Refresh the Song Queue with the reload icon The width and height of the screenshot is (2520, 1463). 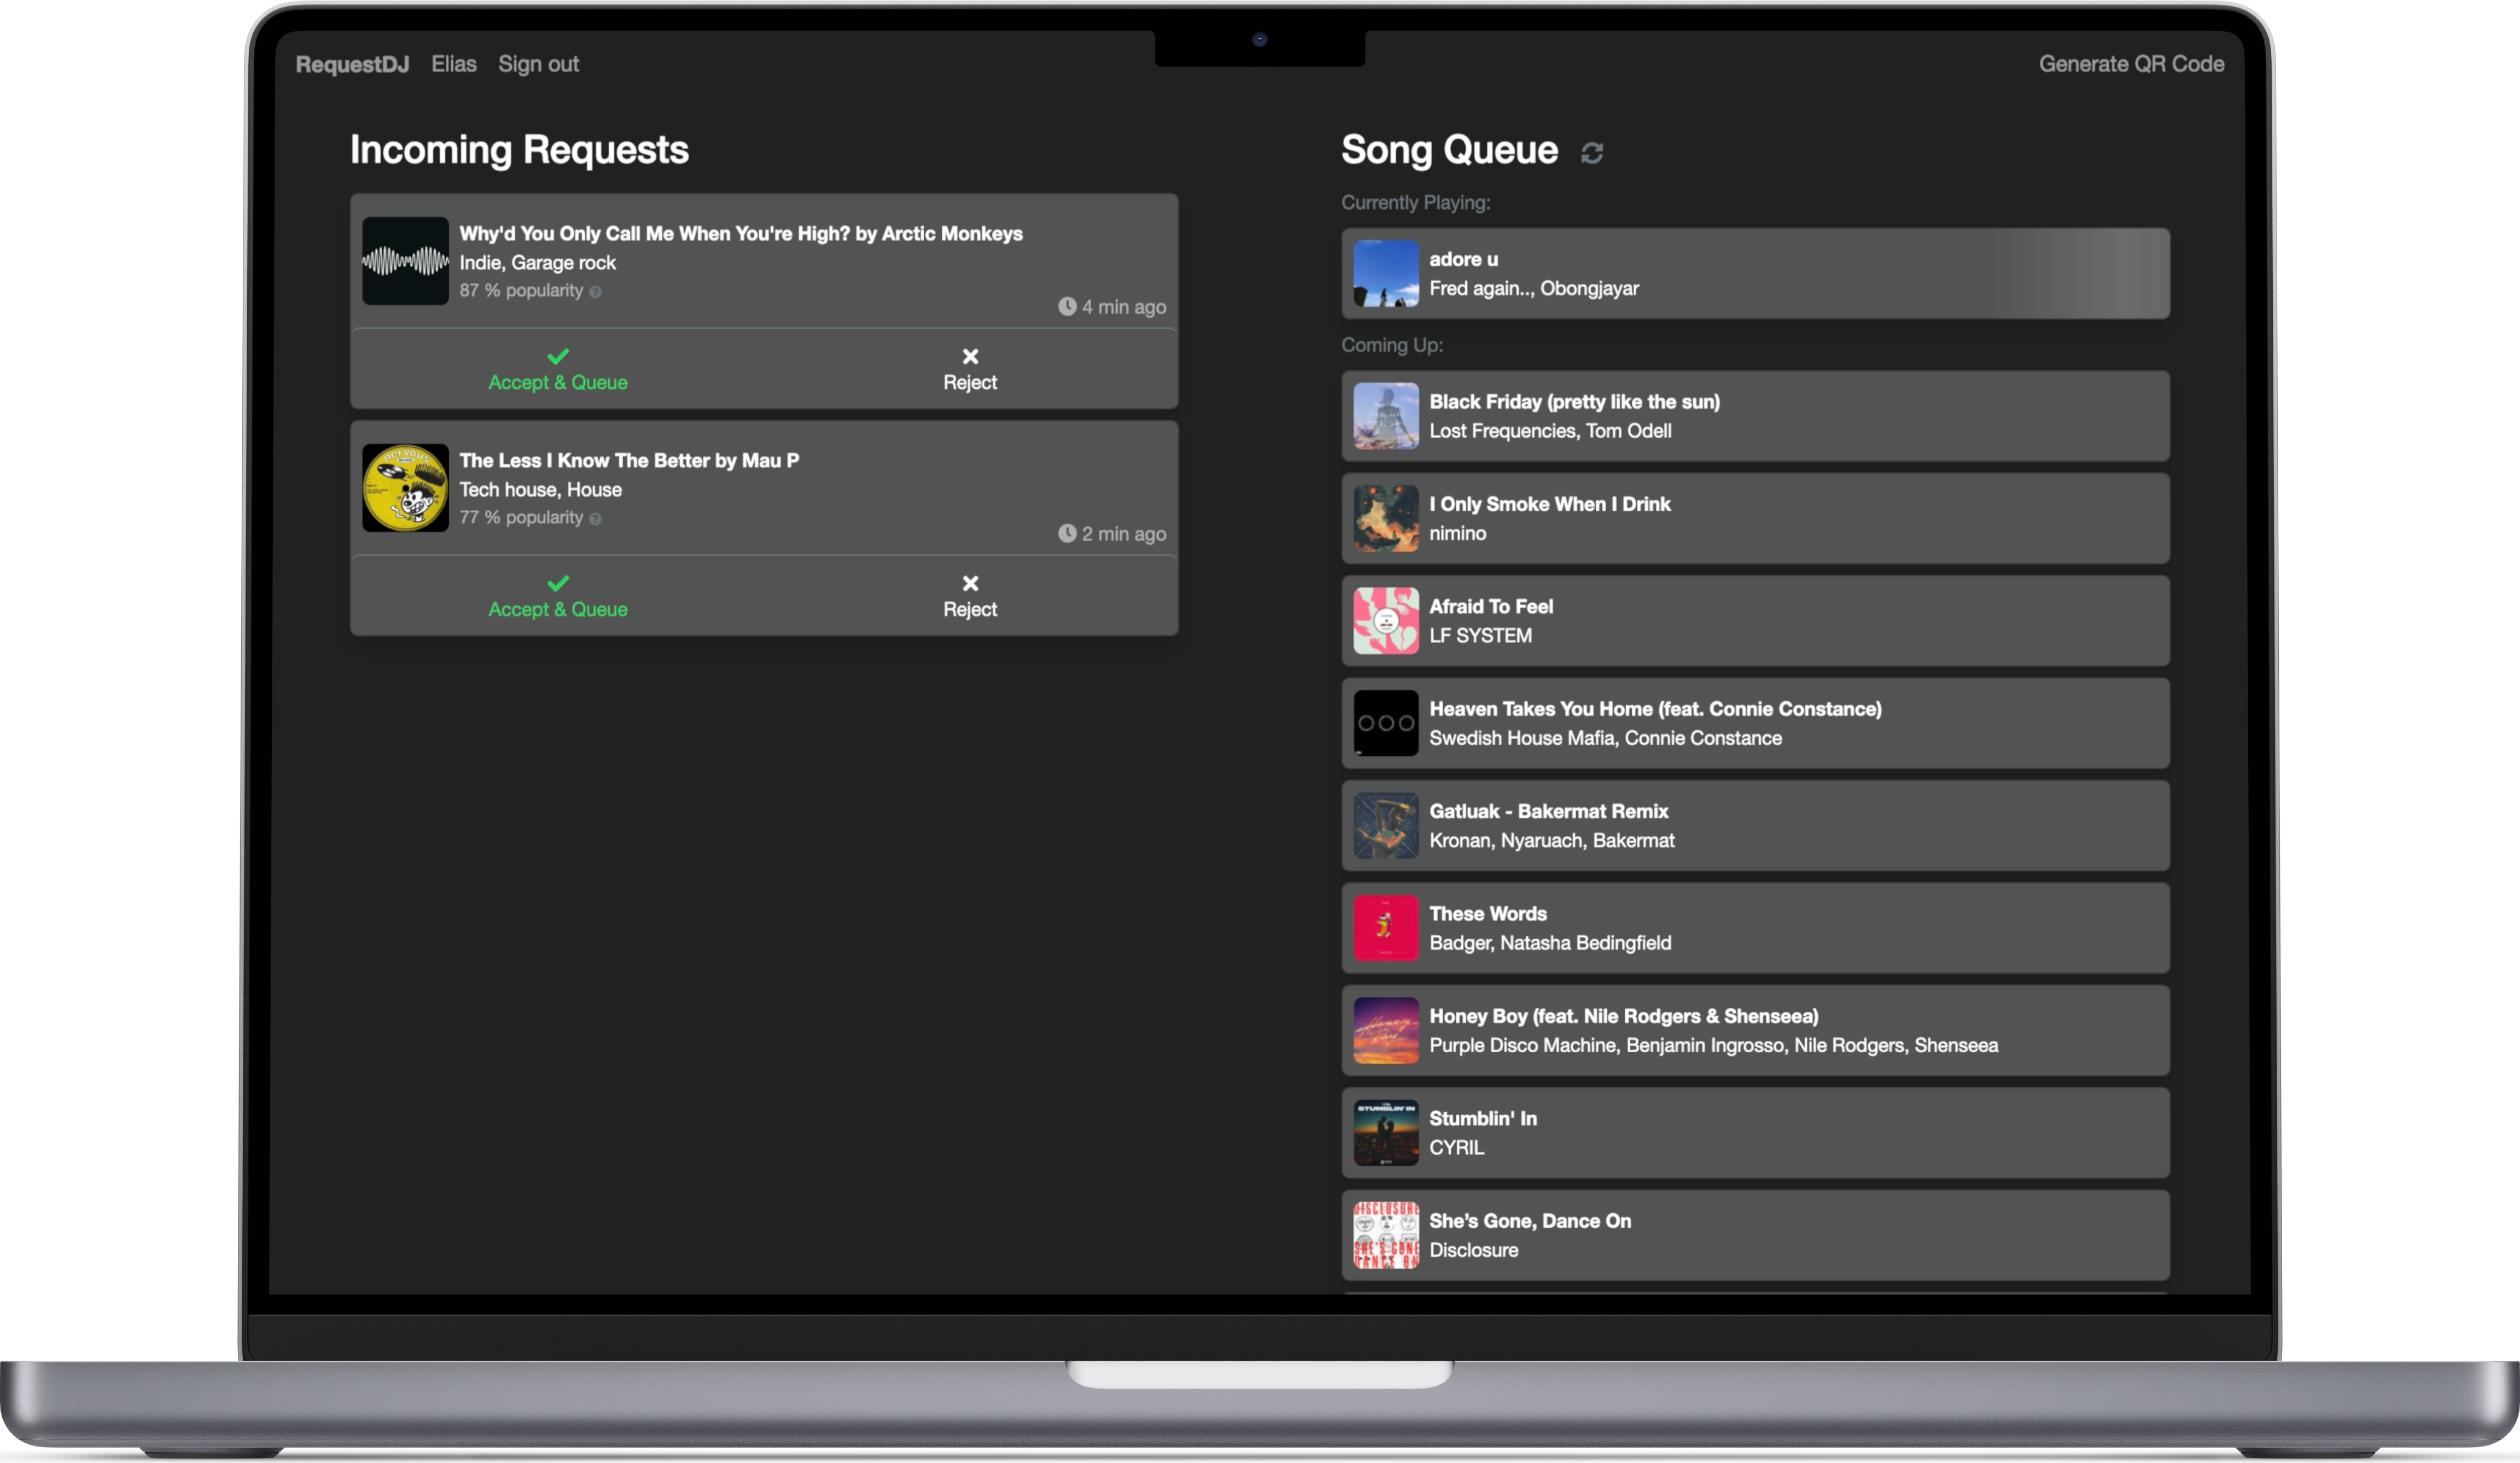tap(1592, 153)
